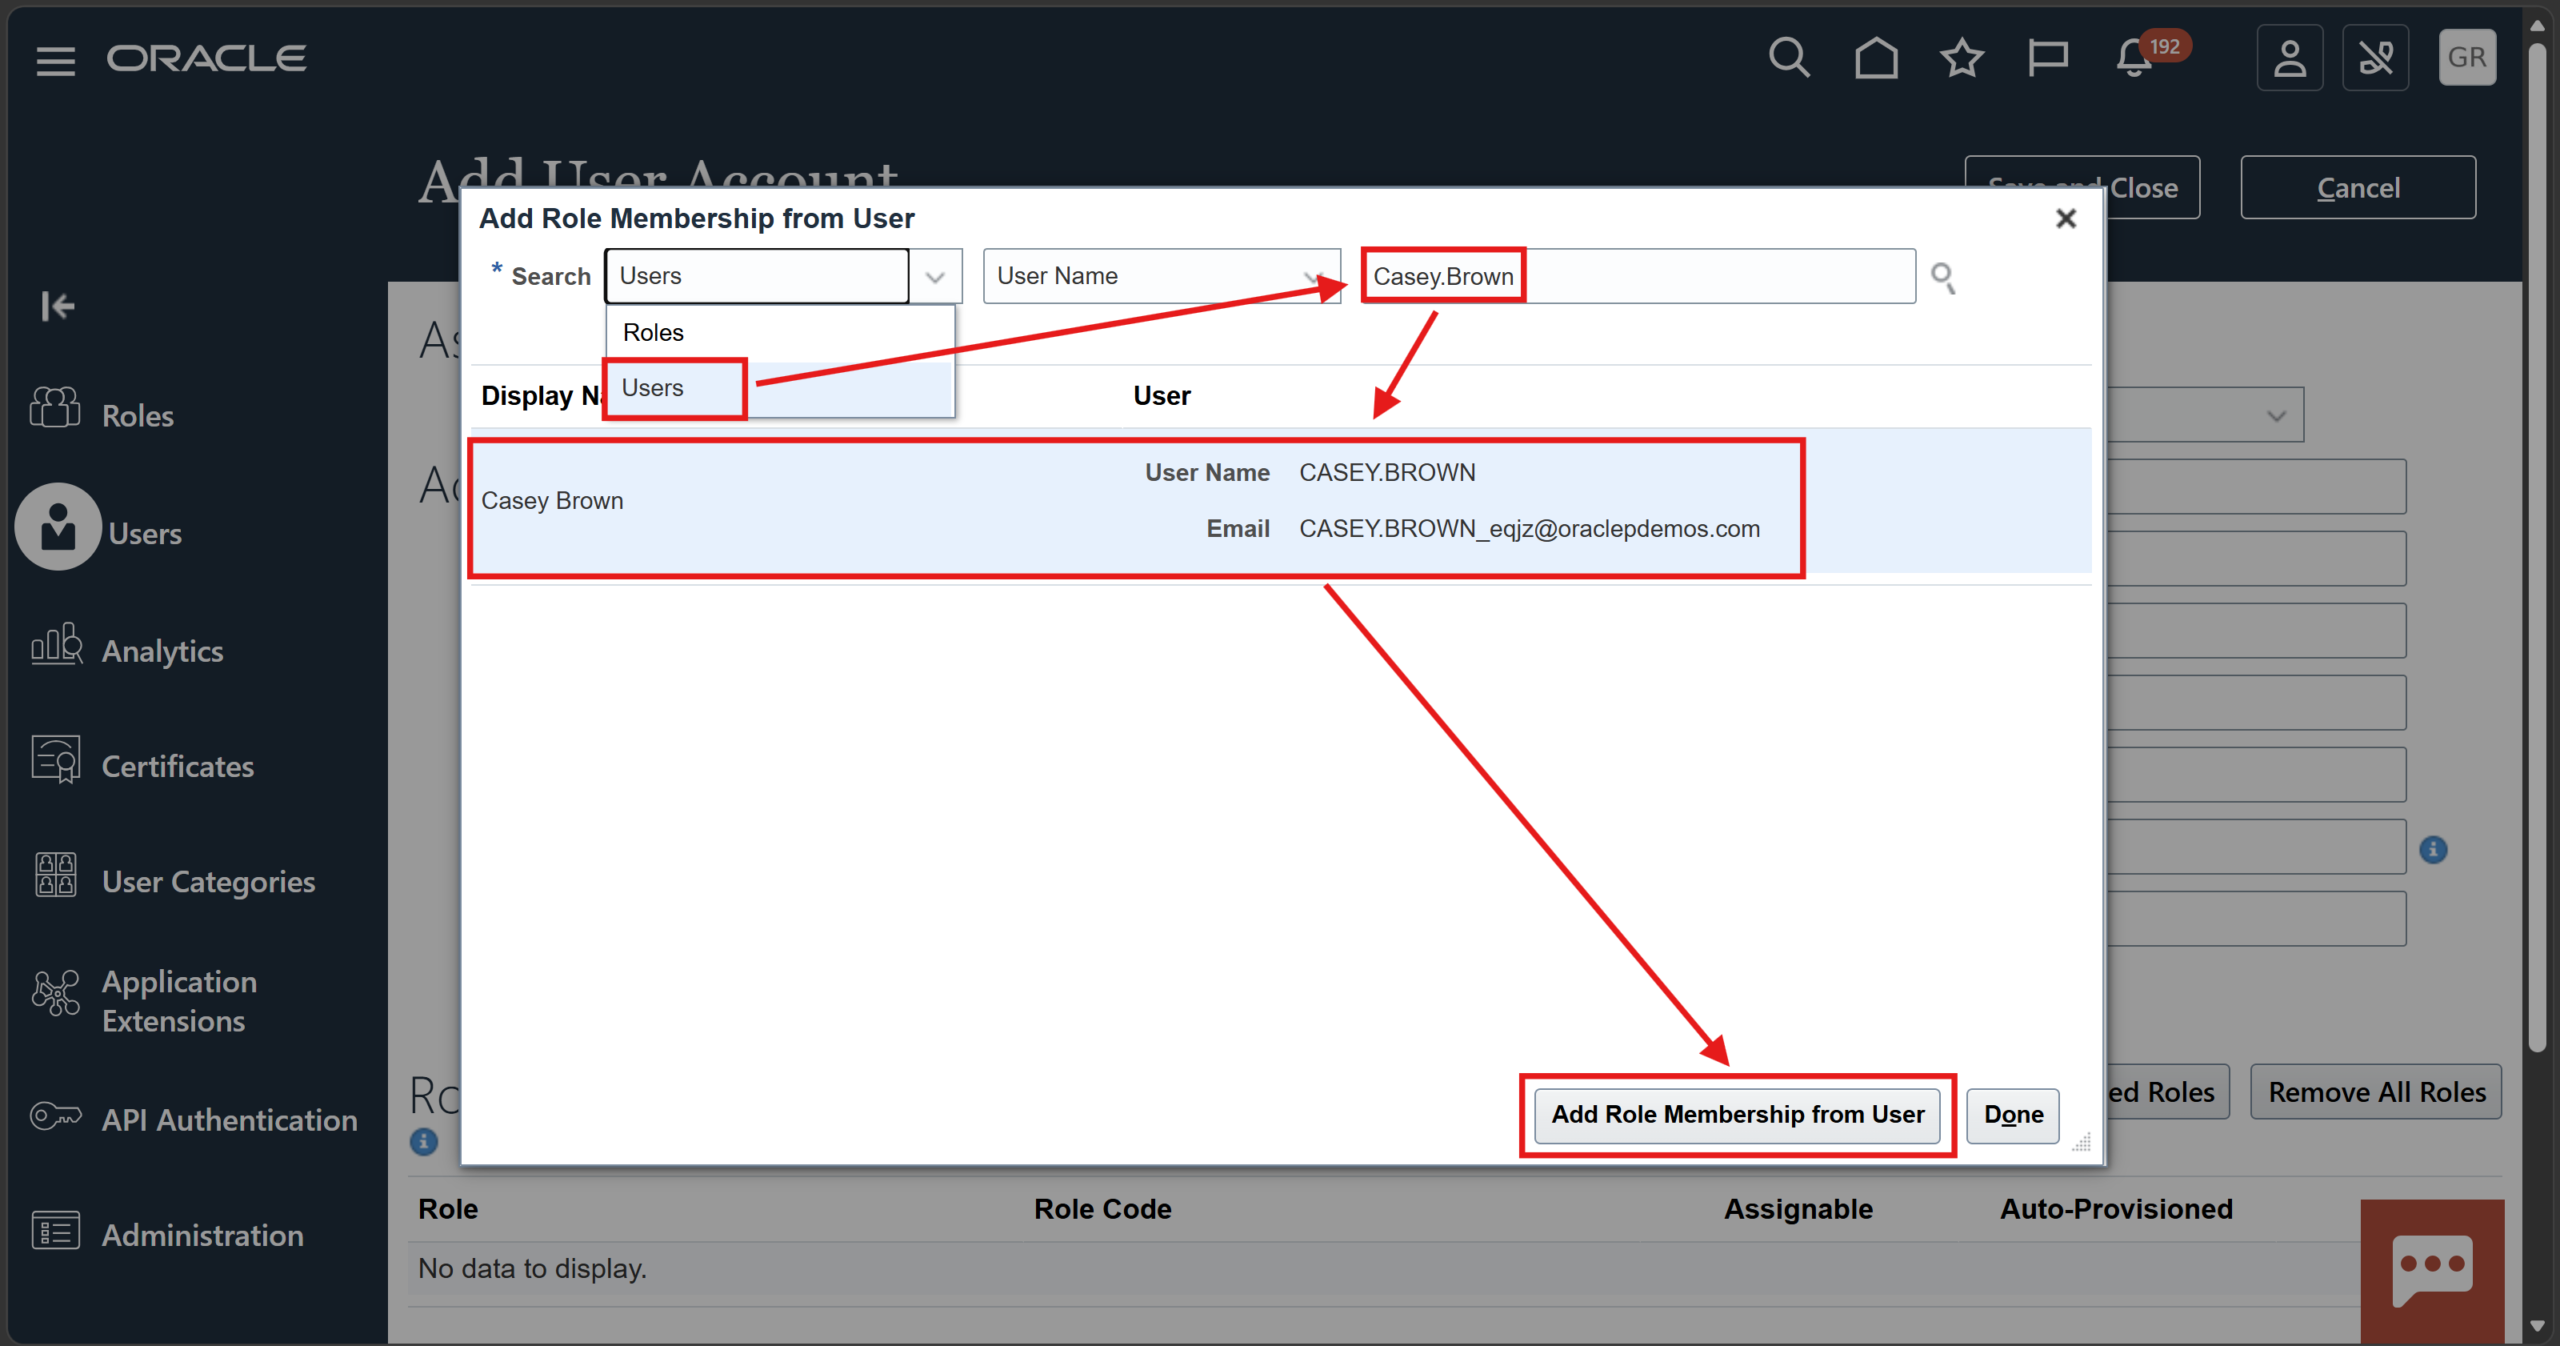Click the Role Code column header
Viewport: 2560px width, 1346px height.
coord(1103,1210)
